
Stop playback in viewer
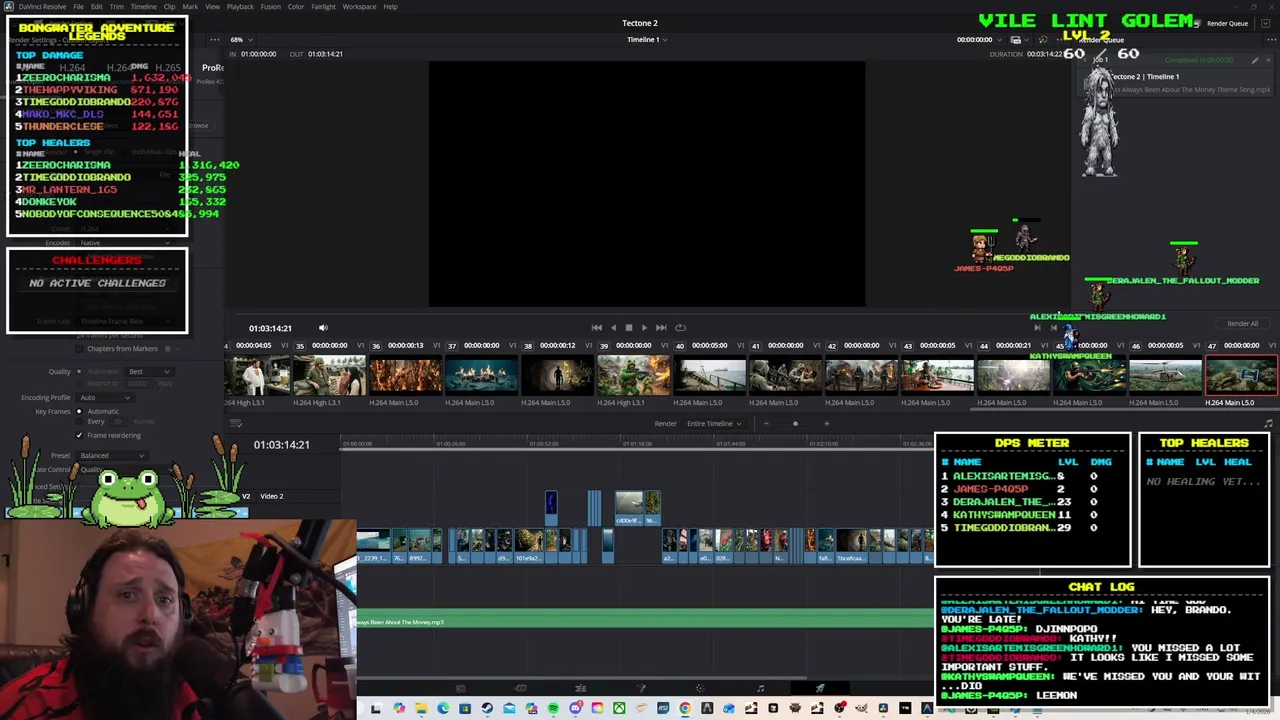[629, 328]
